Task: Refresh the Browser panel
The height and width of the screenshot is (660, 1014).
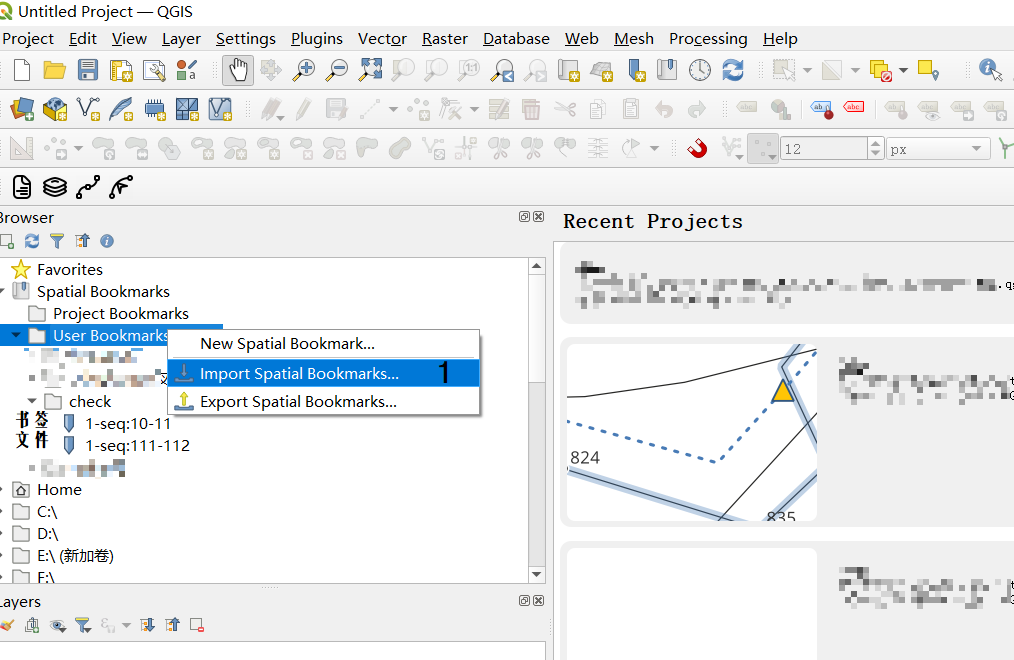Action: (x=32, y=241)
